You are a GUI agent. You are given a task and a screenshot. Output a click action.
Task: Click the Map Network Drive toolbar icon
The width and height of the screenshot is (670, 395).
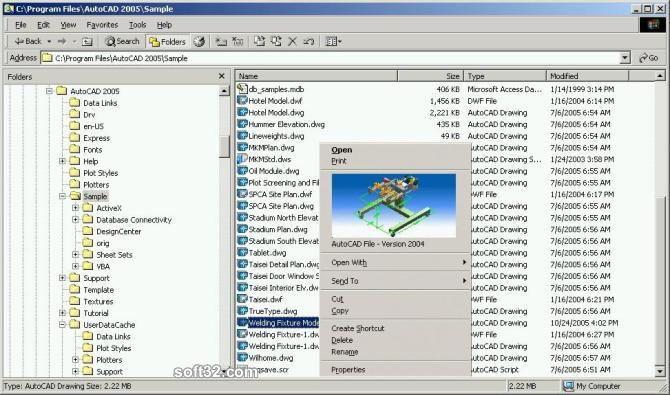click(221, 41)
